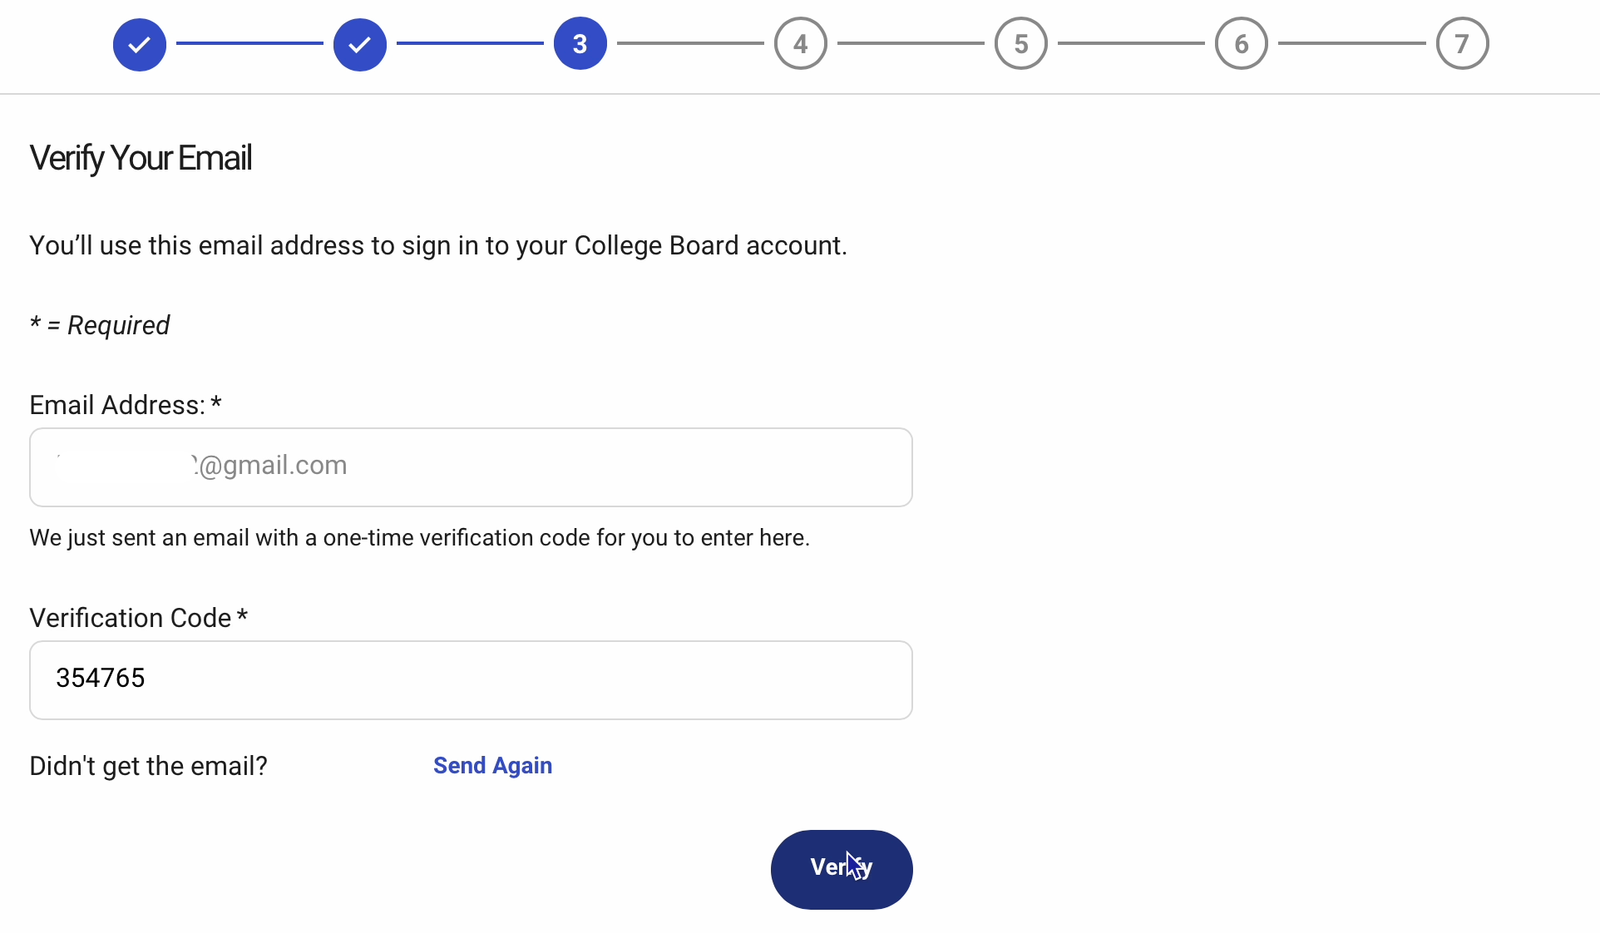
Task: Click the progress line between steps 3 and 4
Action: [690, 44]
